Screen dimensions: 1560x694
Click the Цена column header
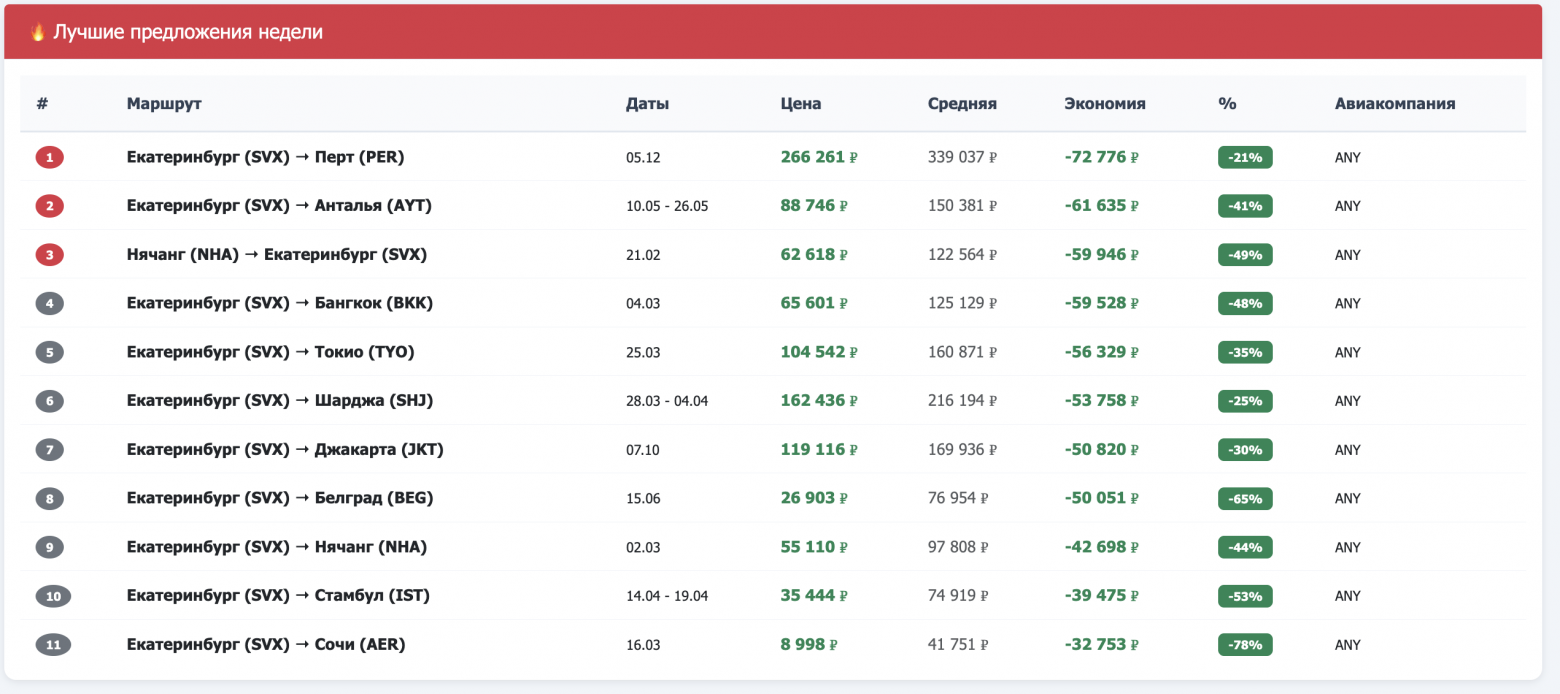click(x=800, y=103)
